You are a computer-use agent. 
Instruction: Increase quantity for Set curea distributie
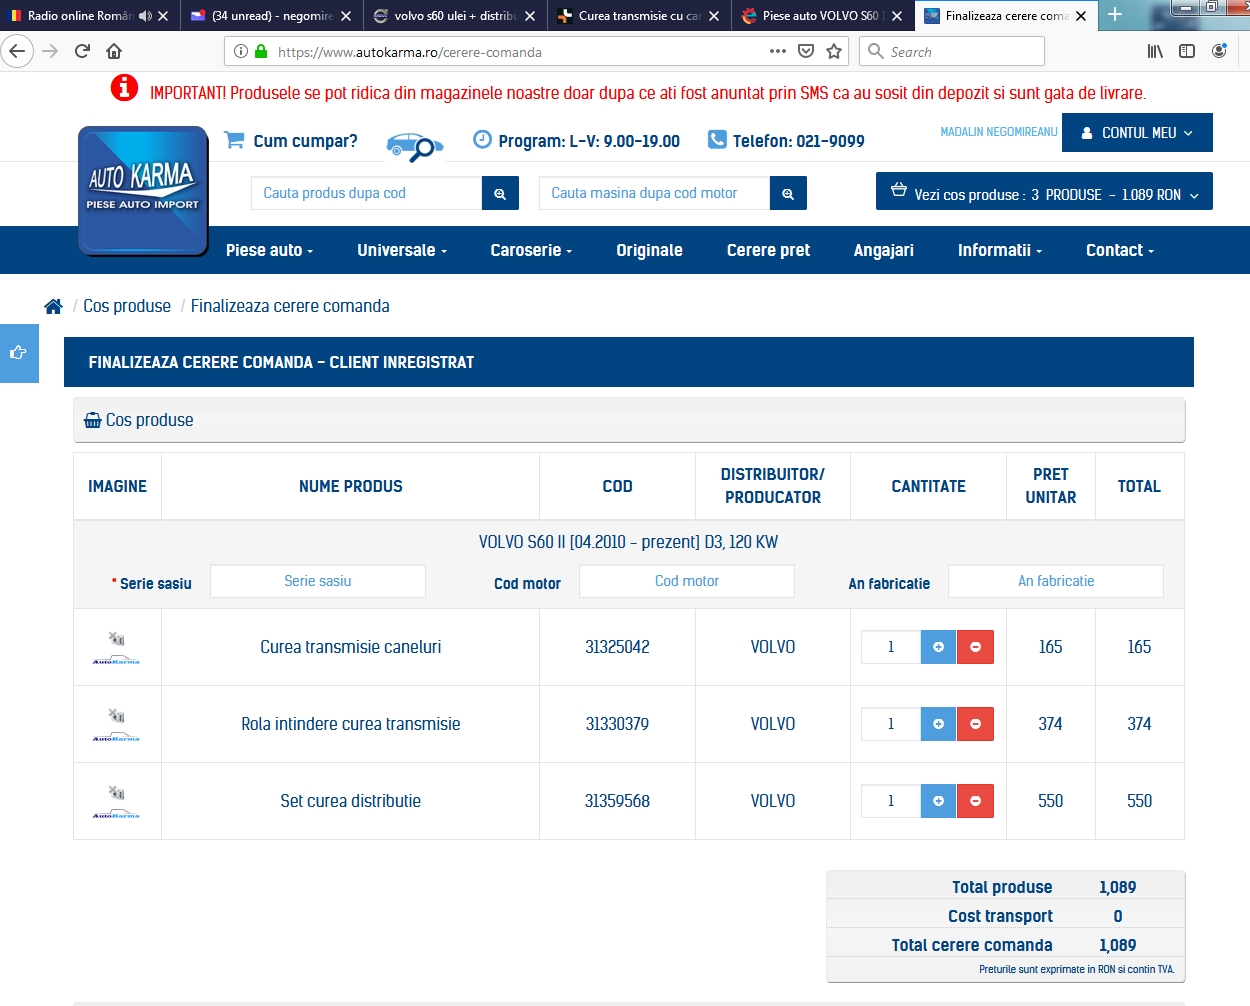[x=938, y=801]
